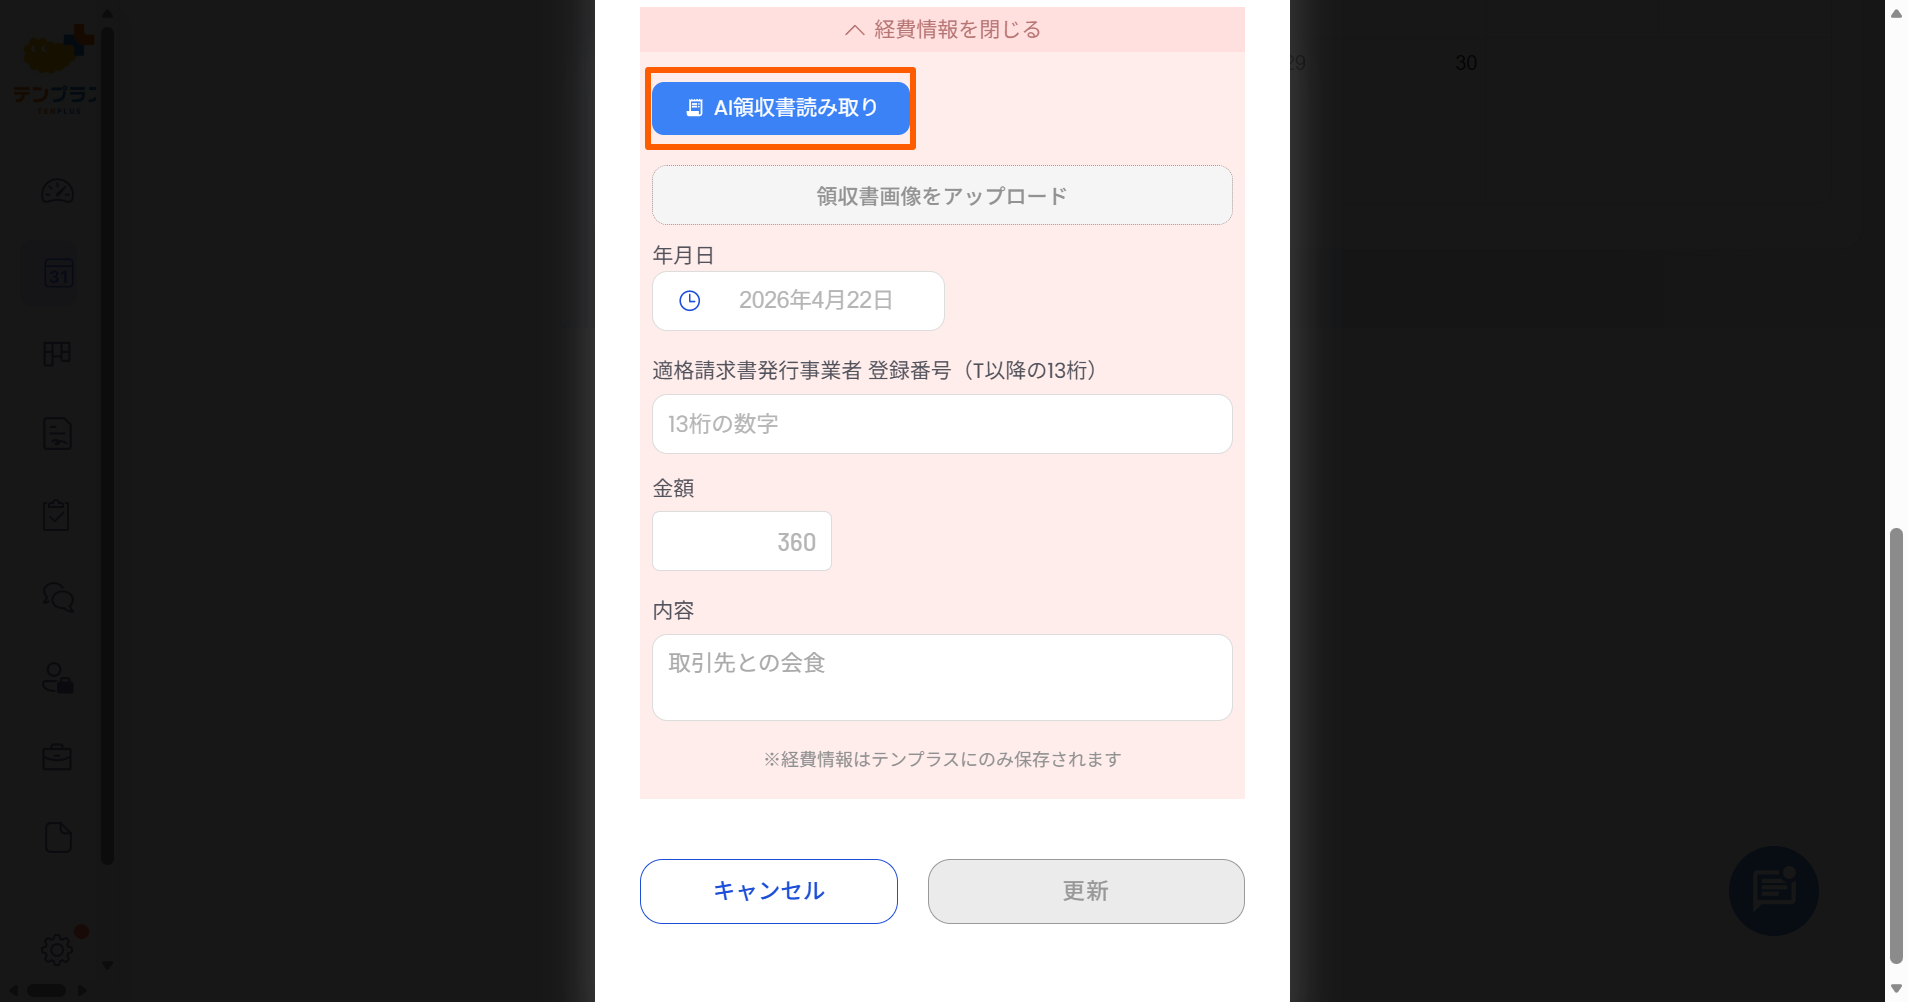This screenshot has width=1908, height=1002.
Task: Open the briefcase icon in the sidebar
Action: click(57, 756)
